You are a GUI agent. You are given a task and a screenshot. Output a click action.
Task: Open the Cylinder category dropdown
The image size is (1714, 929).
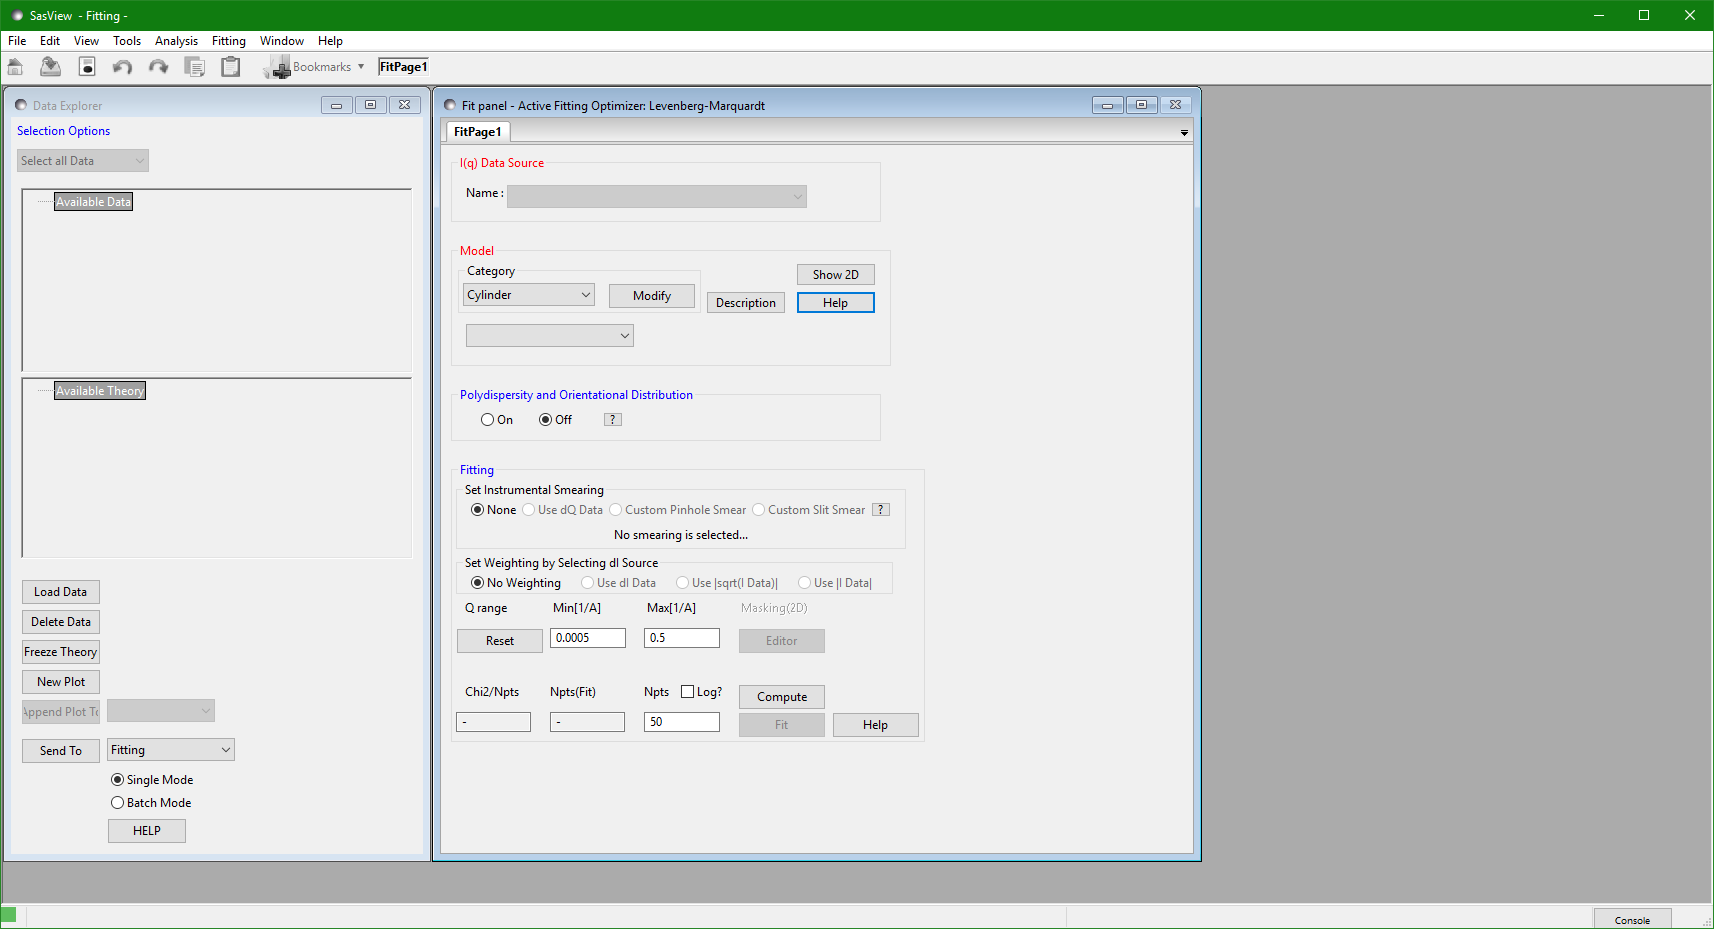point(529,295)
